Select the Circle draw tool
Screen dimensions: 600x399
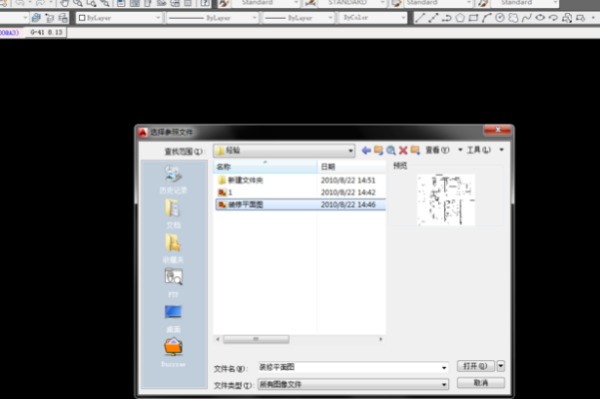click(x=500, y=18)
